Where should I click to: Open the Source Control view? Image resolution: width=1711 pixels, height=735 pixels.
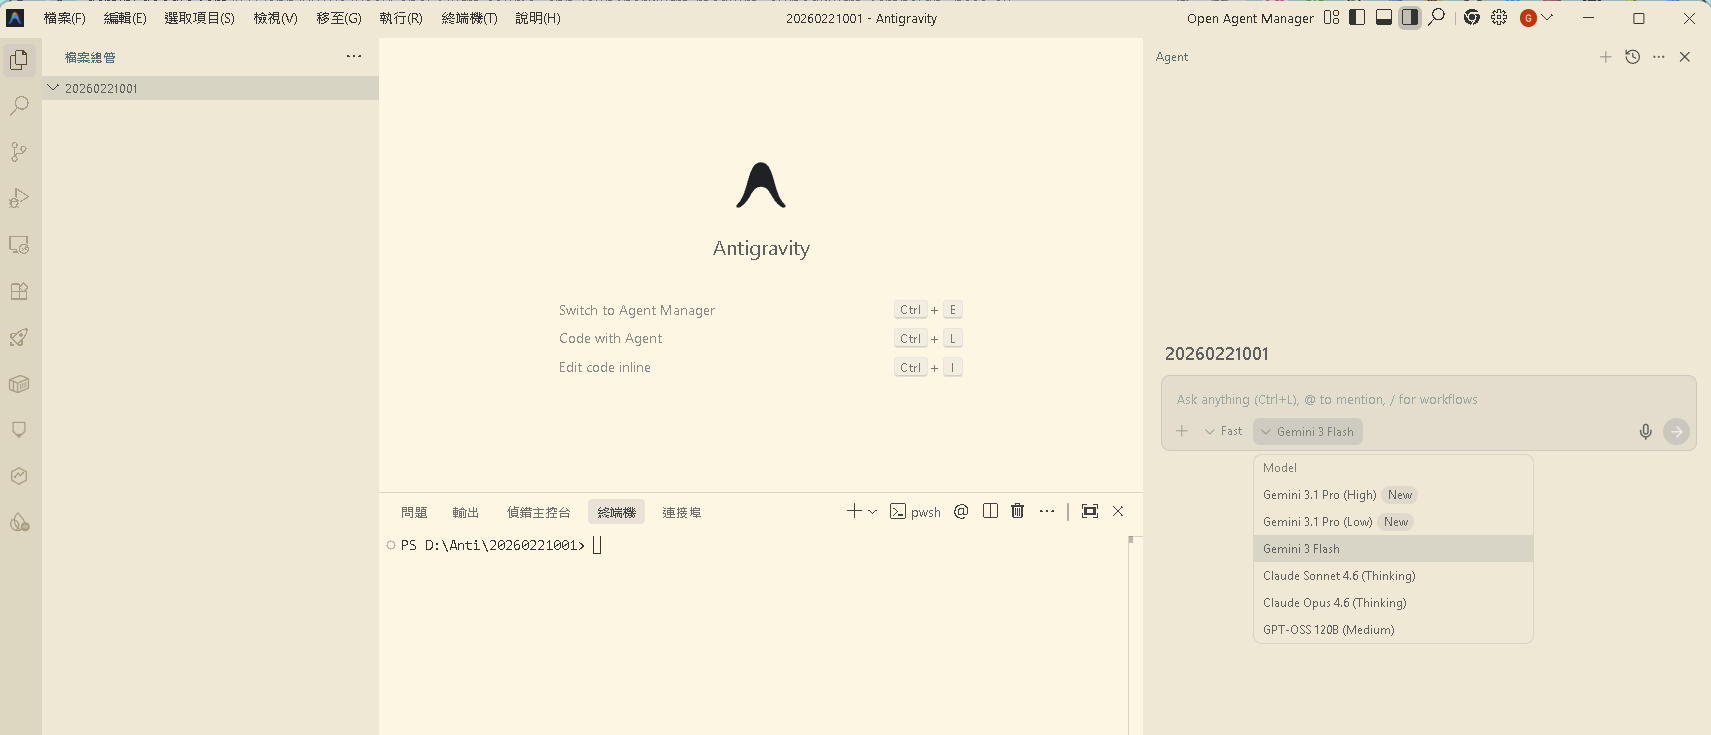19,152
